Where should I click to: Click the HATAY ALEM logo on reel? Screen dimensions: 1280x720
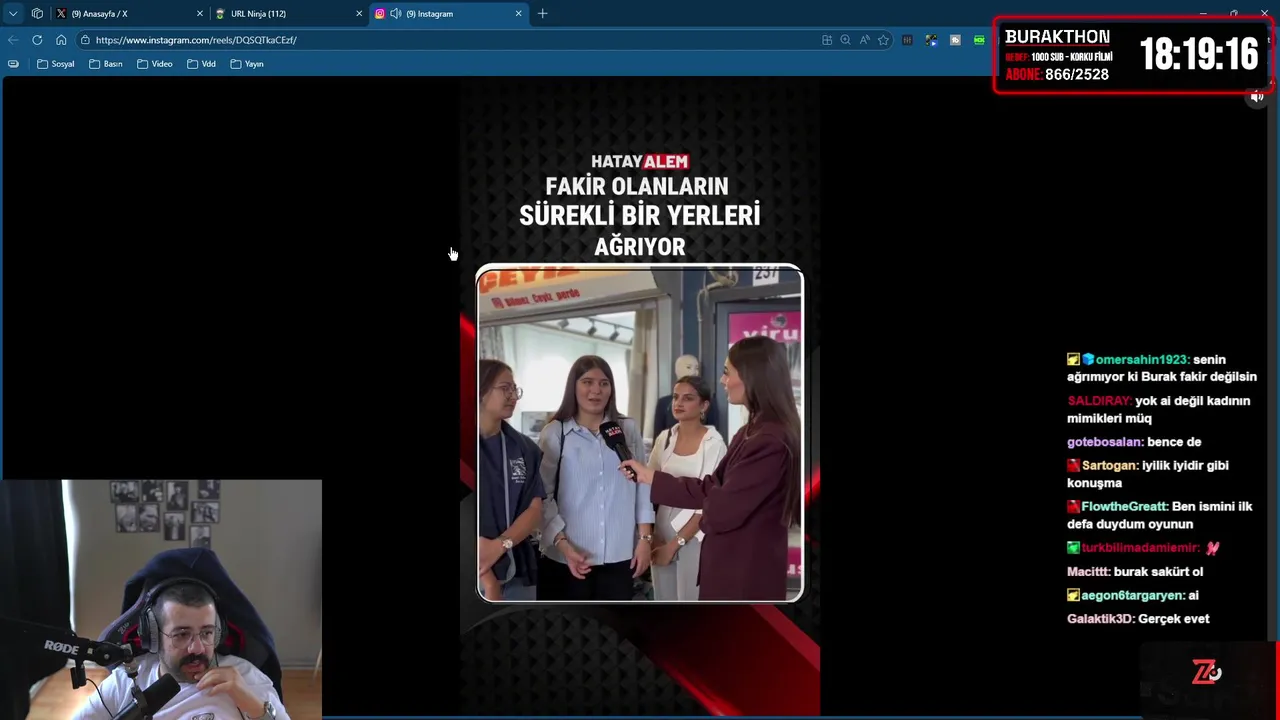click(x=639, y=161)
